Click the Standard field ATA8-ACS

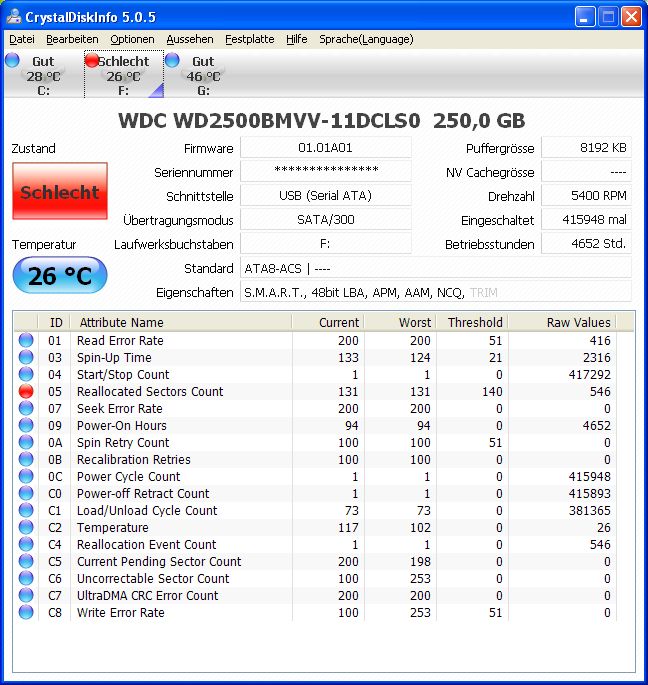(x=436, y=268)
